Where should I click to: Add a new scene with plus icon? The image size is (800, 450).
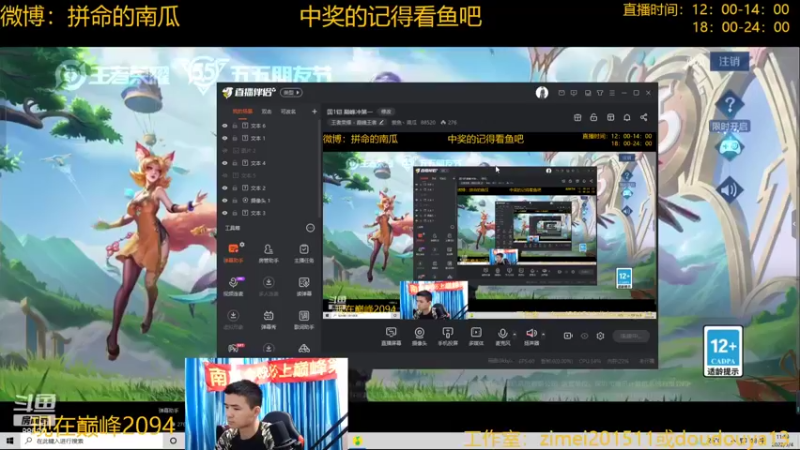point(314,111)
